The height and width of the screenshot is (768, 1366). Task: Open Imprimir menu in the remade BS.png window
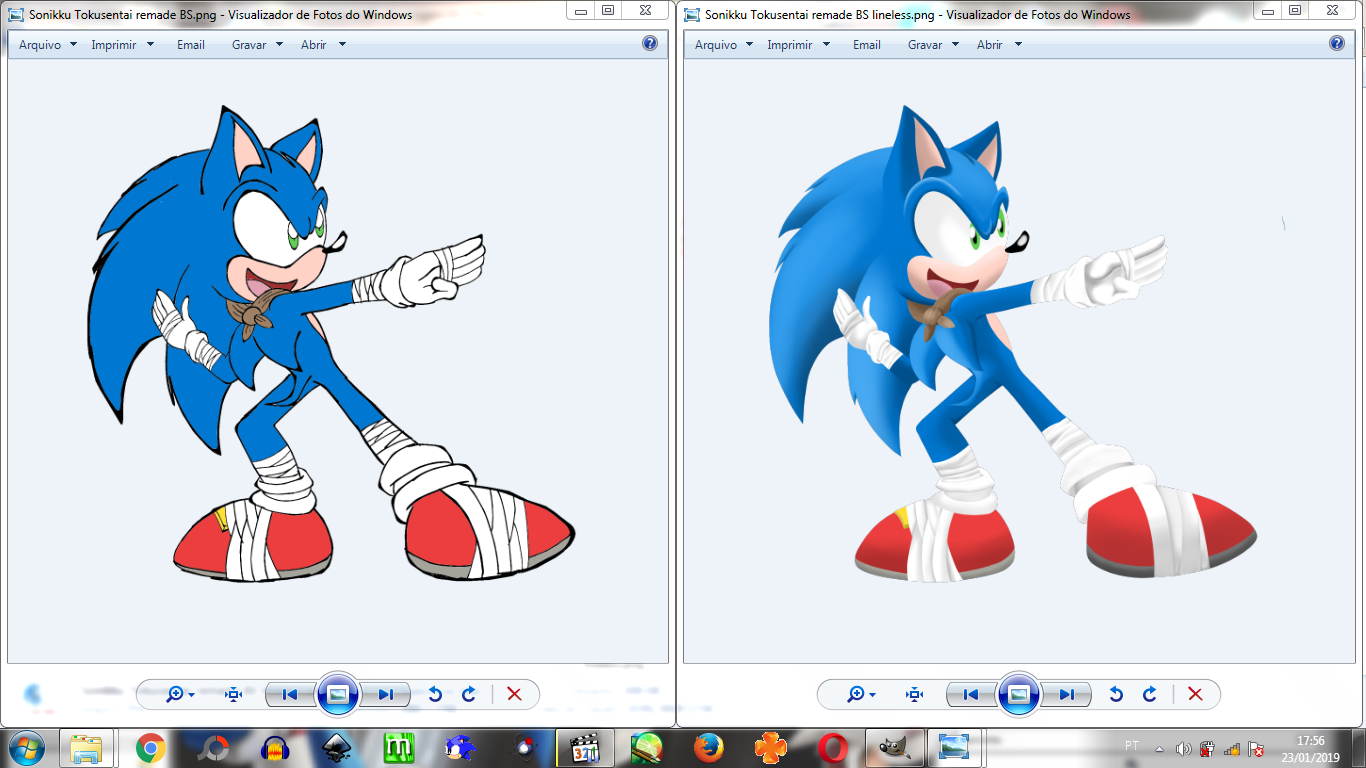[122, 45]
